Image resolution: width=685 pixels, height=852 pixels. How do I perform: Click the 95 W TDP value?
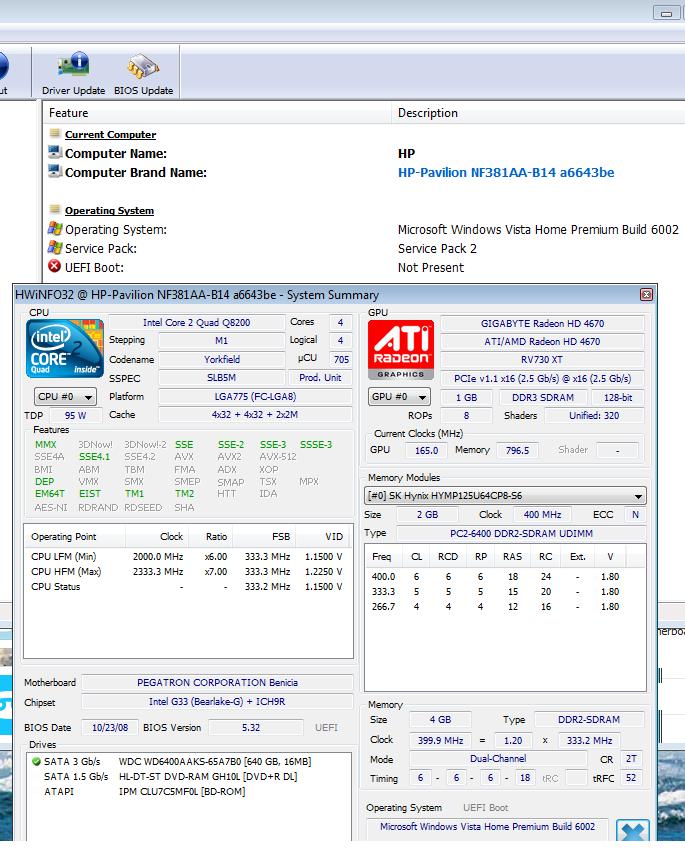76,415
